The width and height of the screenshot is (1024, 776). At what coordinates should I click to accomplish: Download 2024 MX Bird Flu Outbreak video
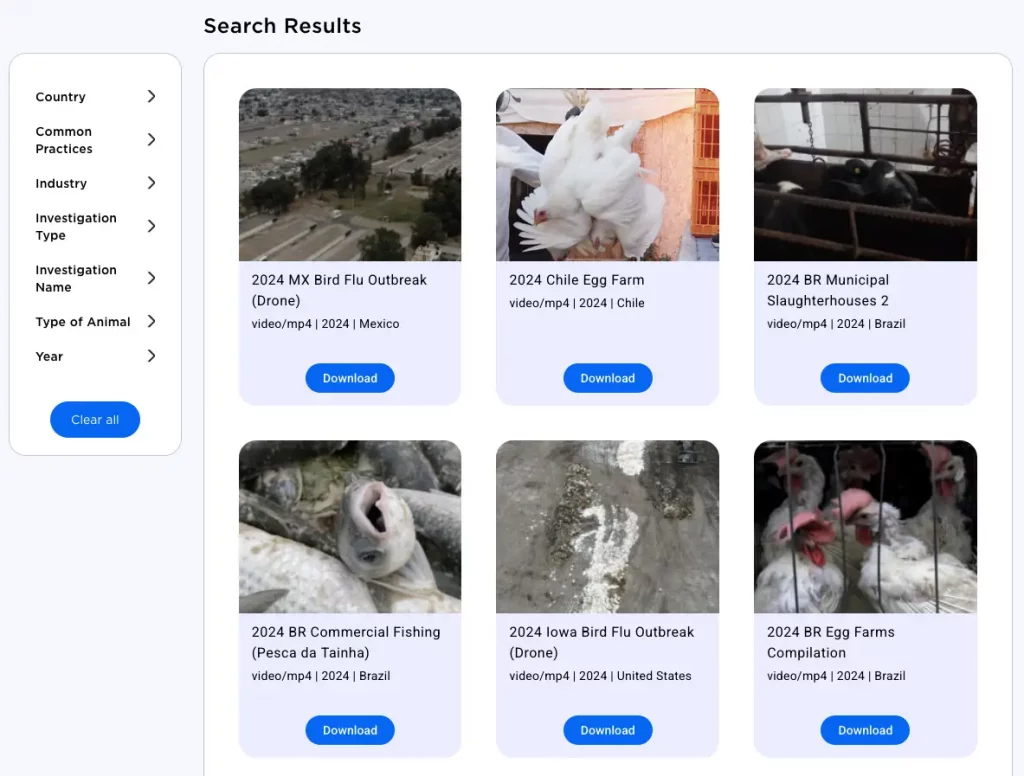[x=350, y=378]
